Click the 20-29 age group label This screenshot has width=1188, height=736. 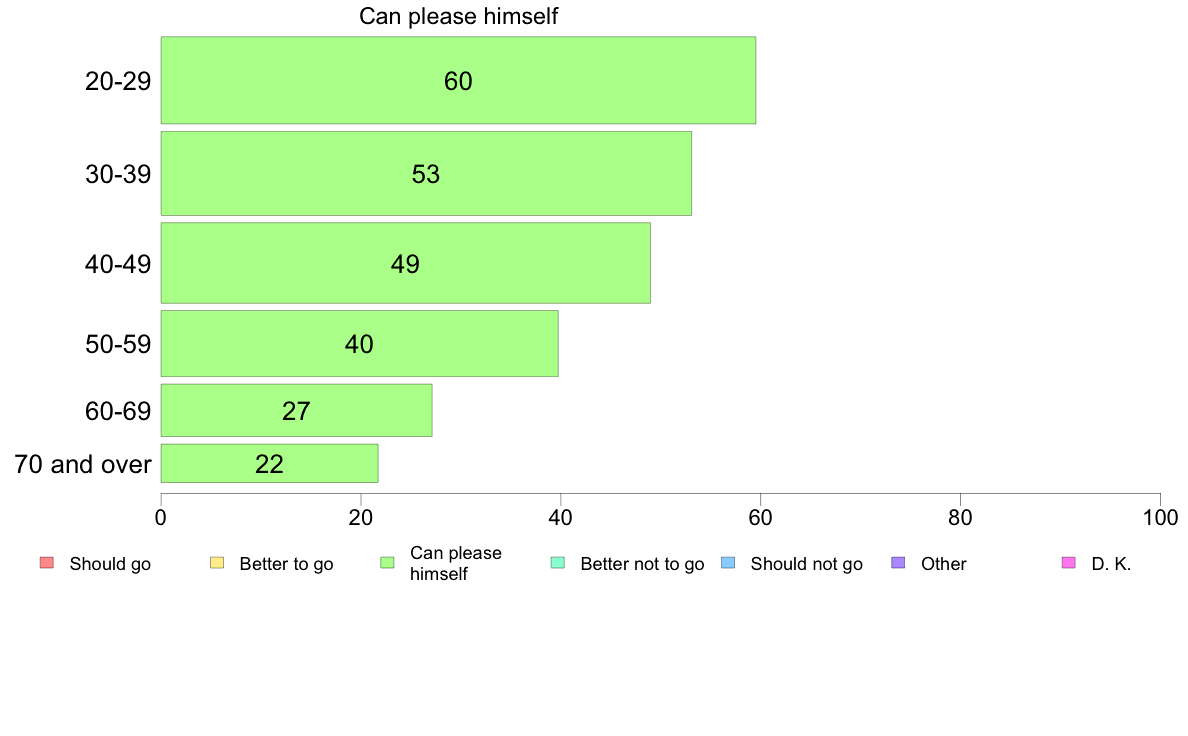pyautogui.click(x=118, y=81)
